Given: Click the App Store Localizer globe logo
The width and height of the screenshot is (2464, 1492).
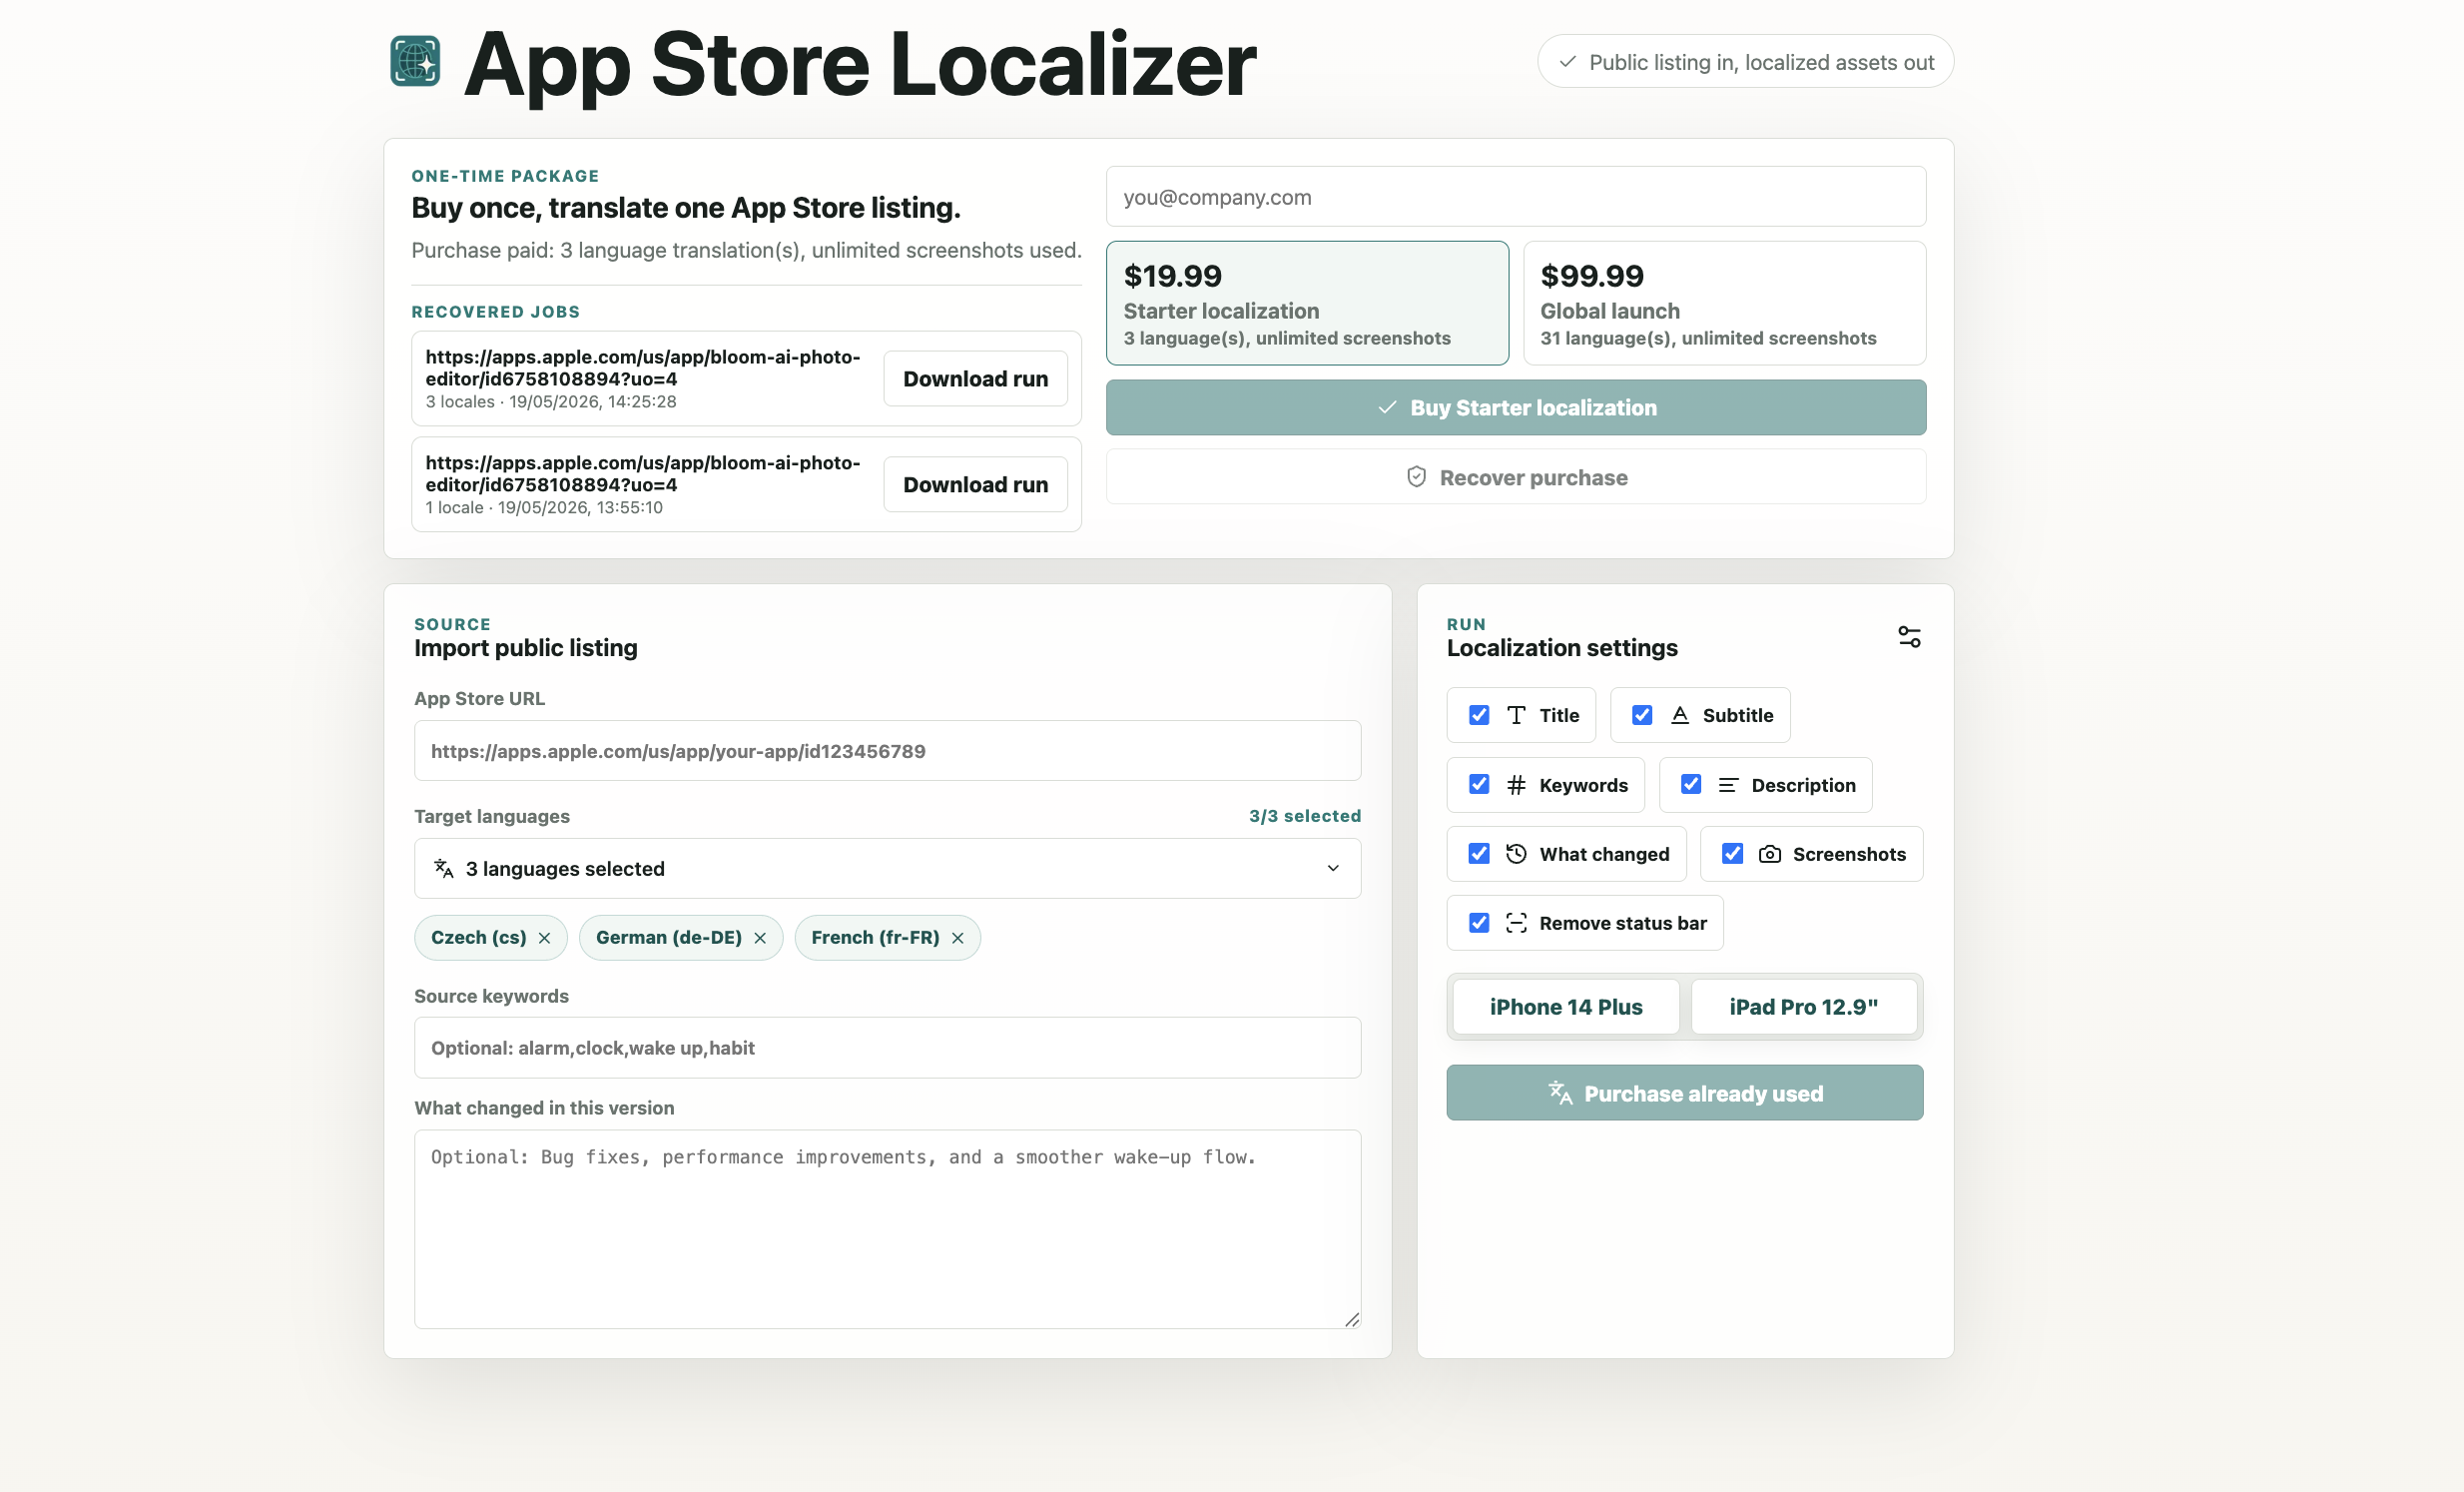Looking at the screenshot, I should coord(415,62).
